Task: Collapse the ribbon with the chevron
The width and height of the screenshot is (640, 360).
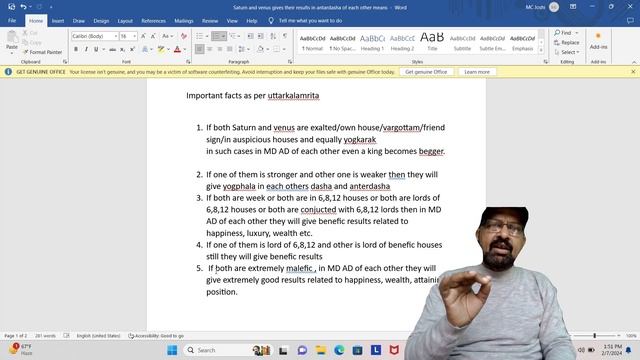Action: click(634, 62)
